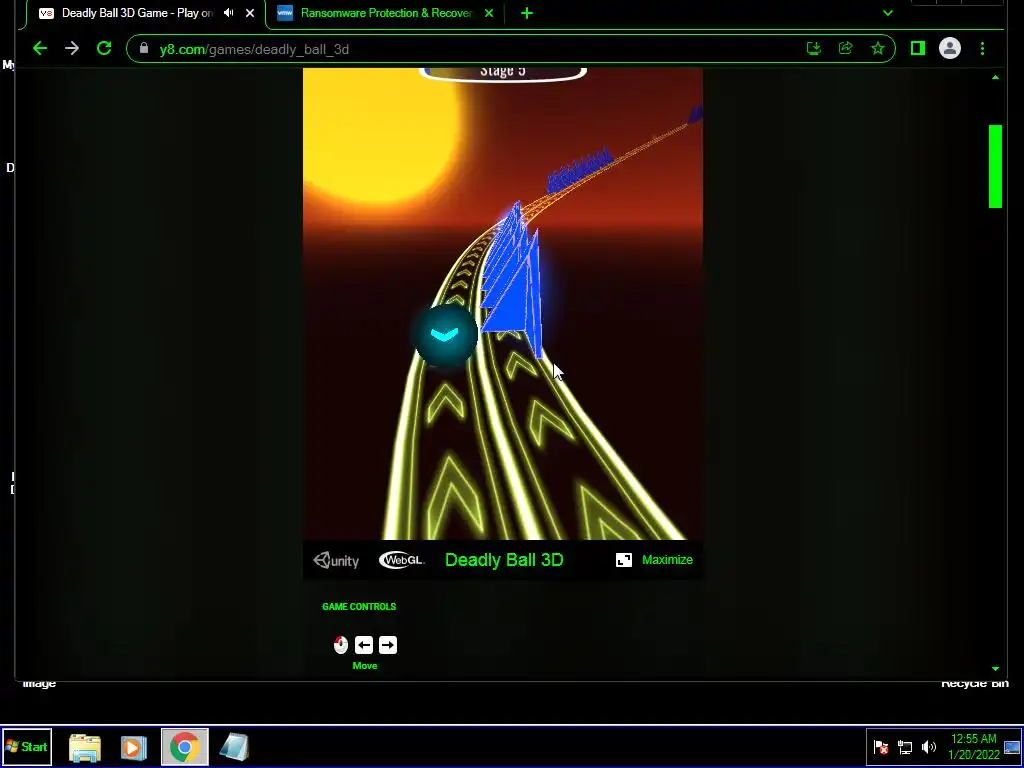This screenshot has width=1024, height=768.
Task: Click the Stage 5 banner in the game
Action: pos(502,72)
